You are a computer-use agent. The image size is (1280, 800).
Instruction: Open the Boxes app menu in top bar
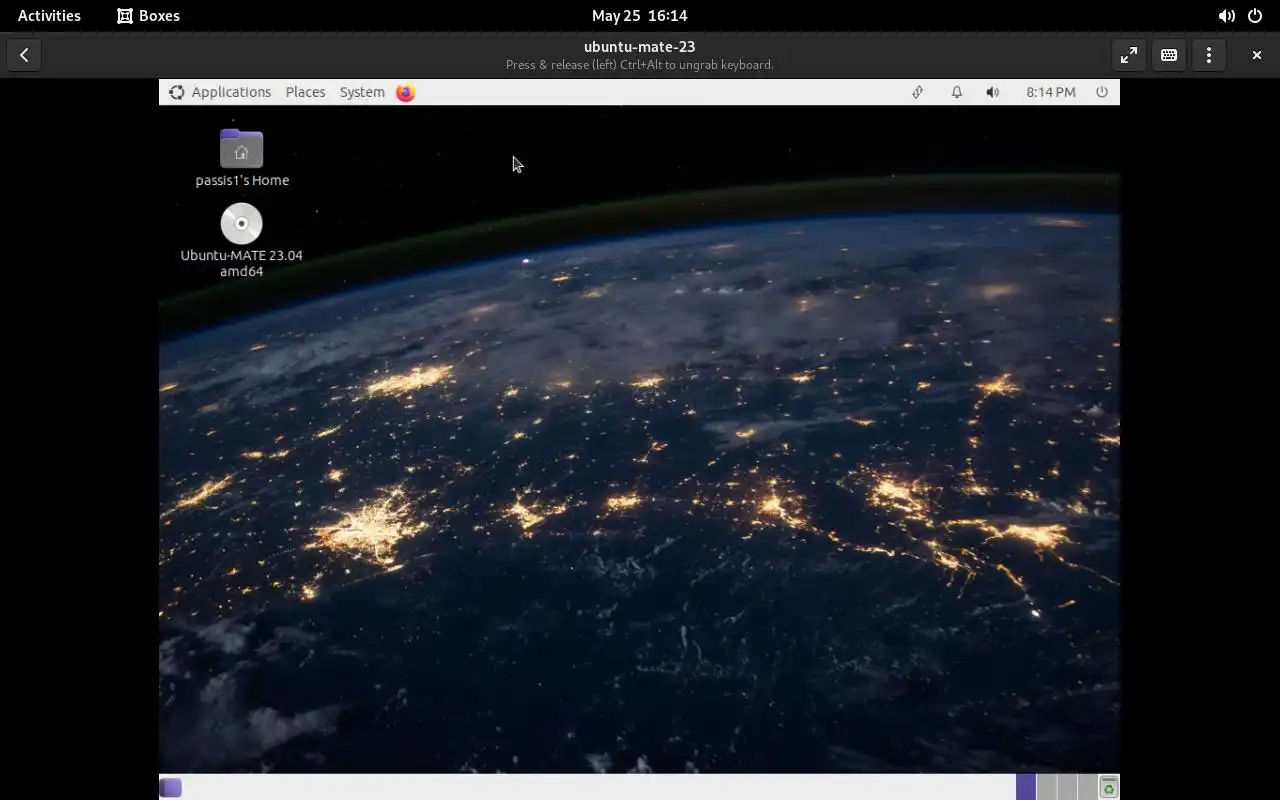[x=148, y=15]
